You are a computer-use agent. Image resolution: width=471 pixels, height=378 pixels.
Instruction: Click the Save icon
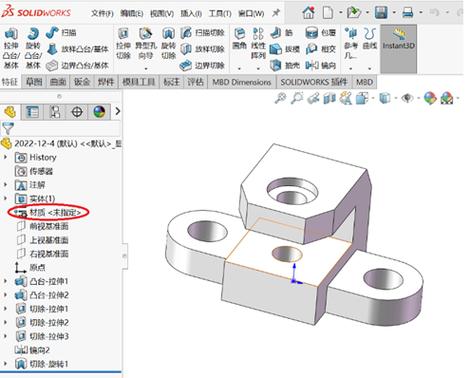(381, 13)
